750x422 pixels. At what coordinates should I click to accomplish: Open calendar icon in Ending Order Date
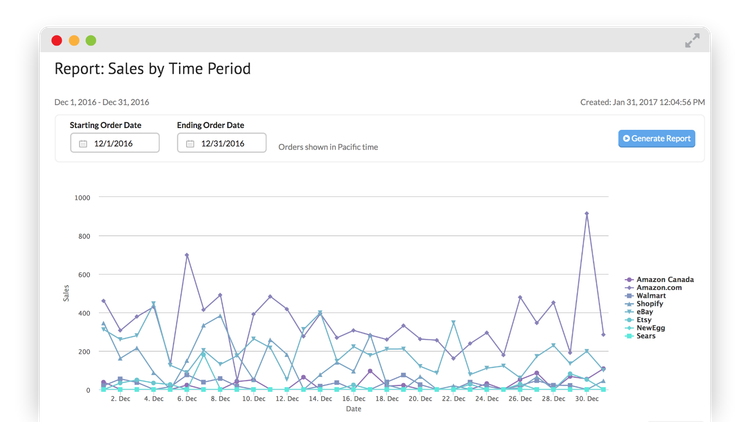(190, 144)
